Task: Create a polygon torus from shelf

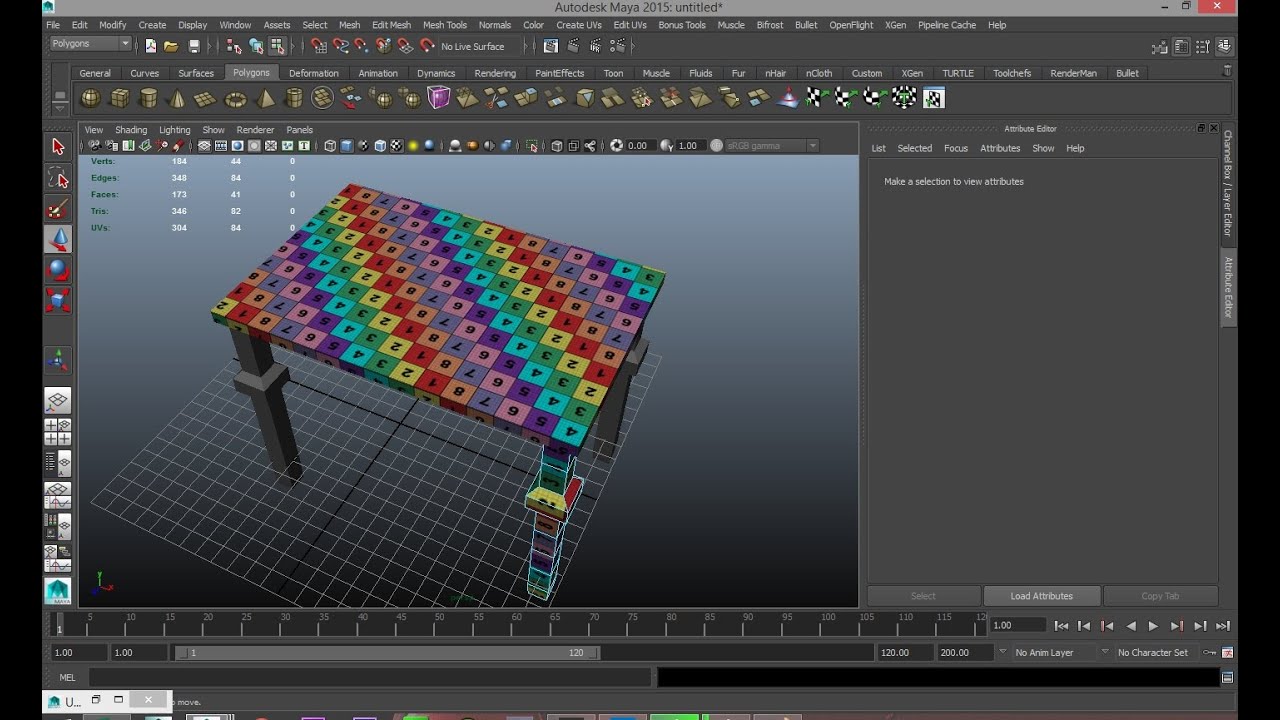Action: [235, 98]
